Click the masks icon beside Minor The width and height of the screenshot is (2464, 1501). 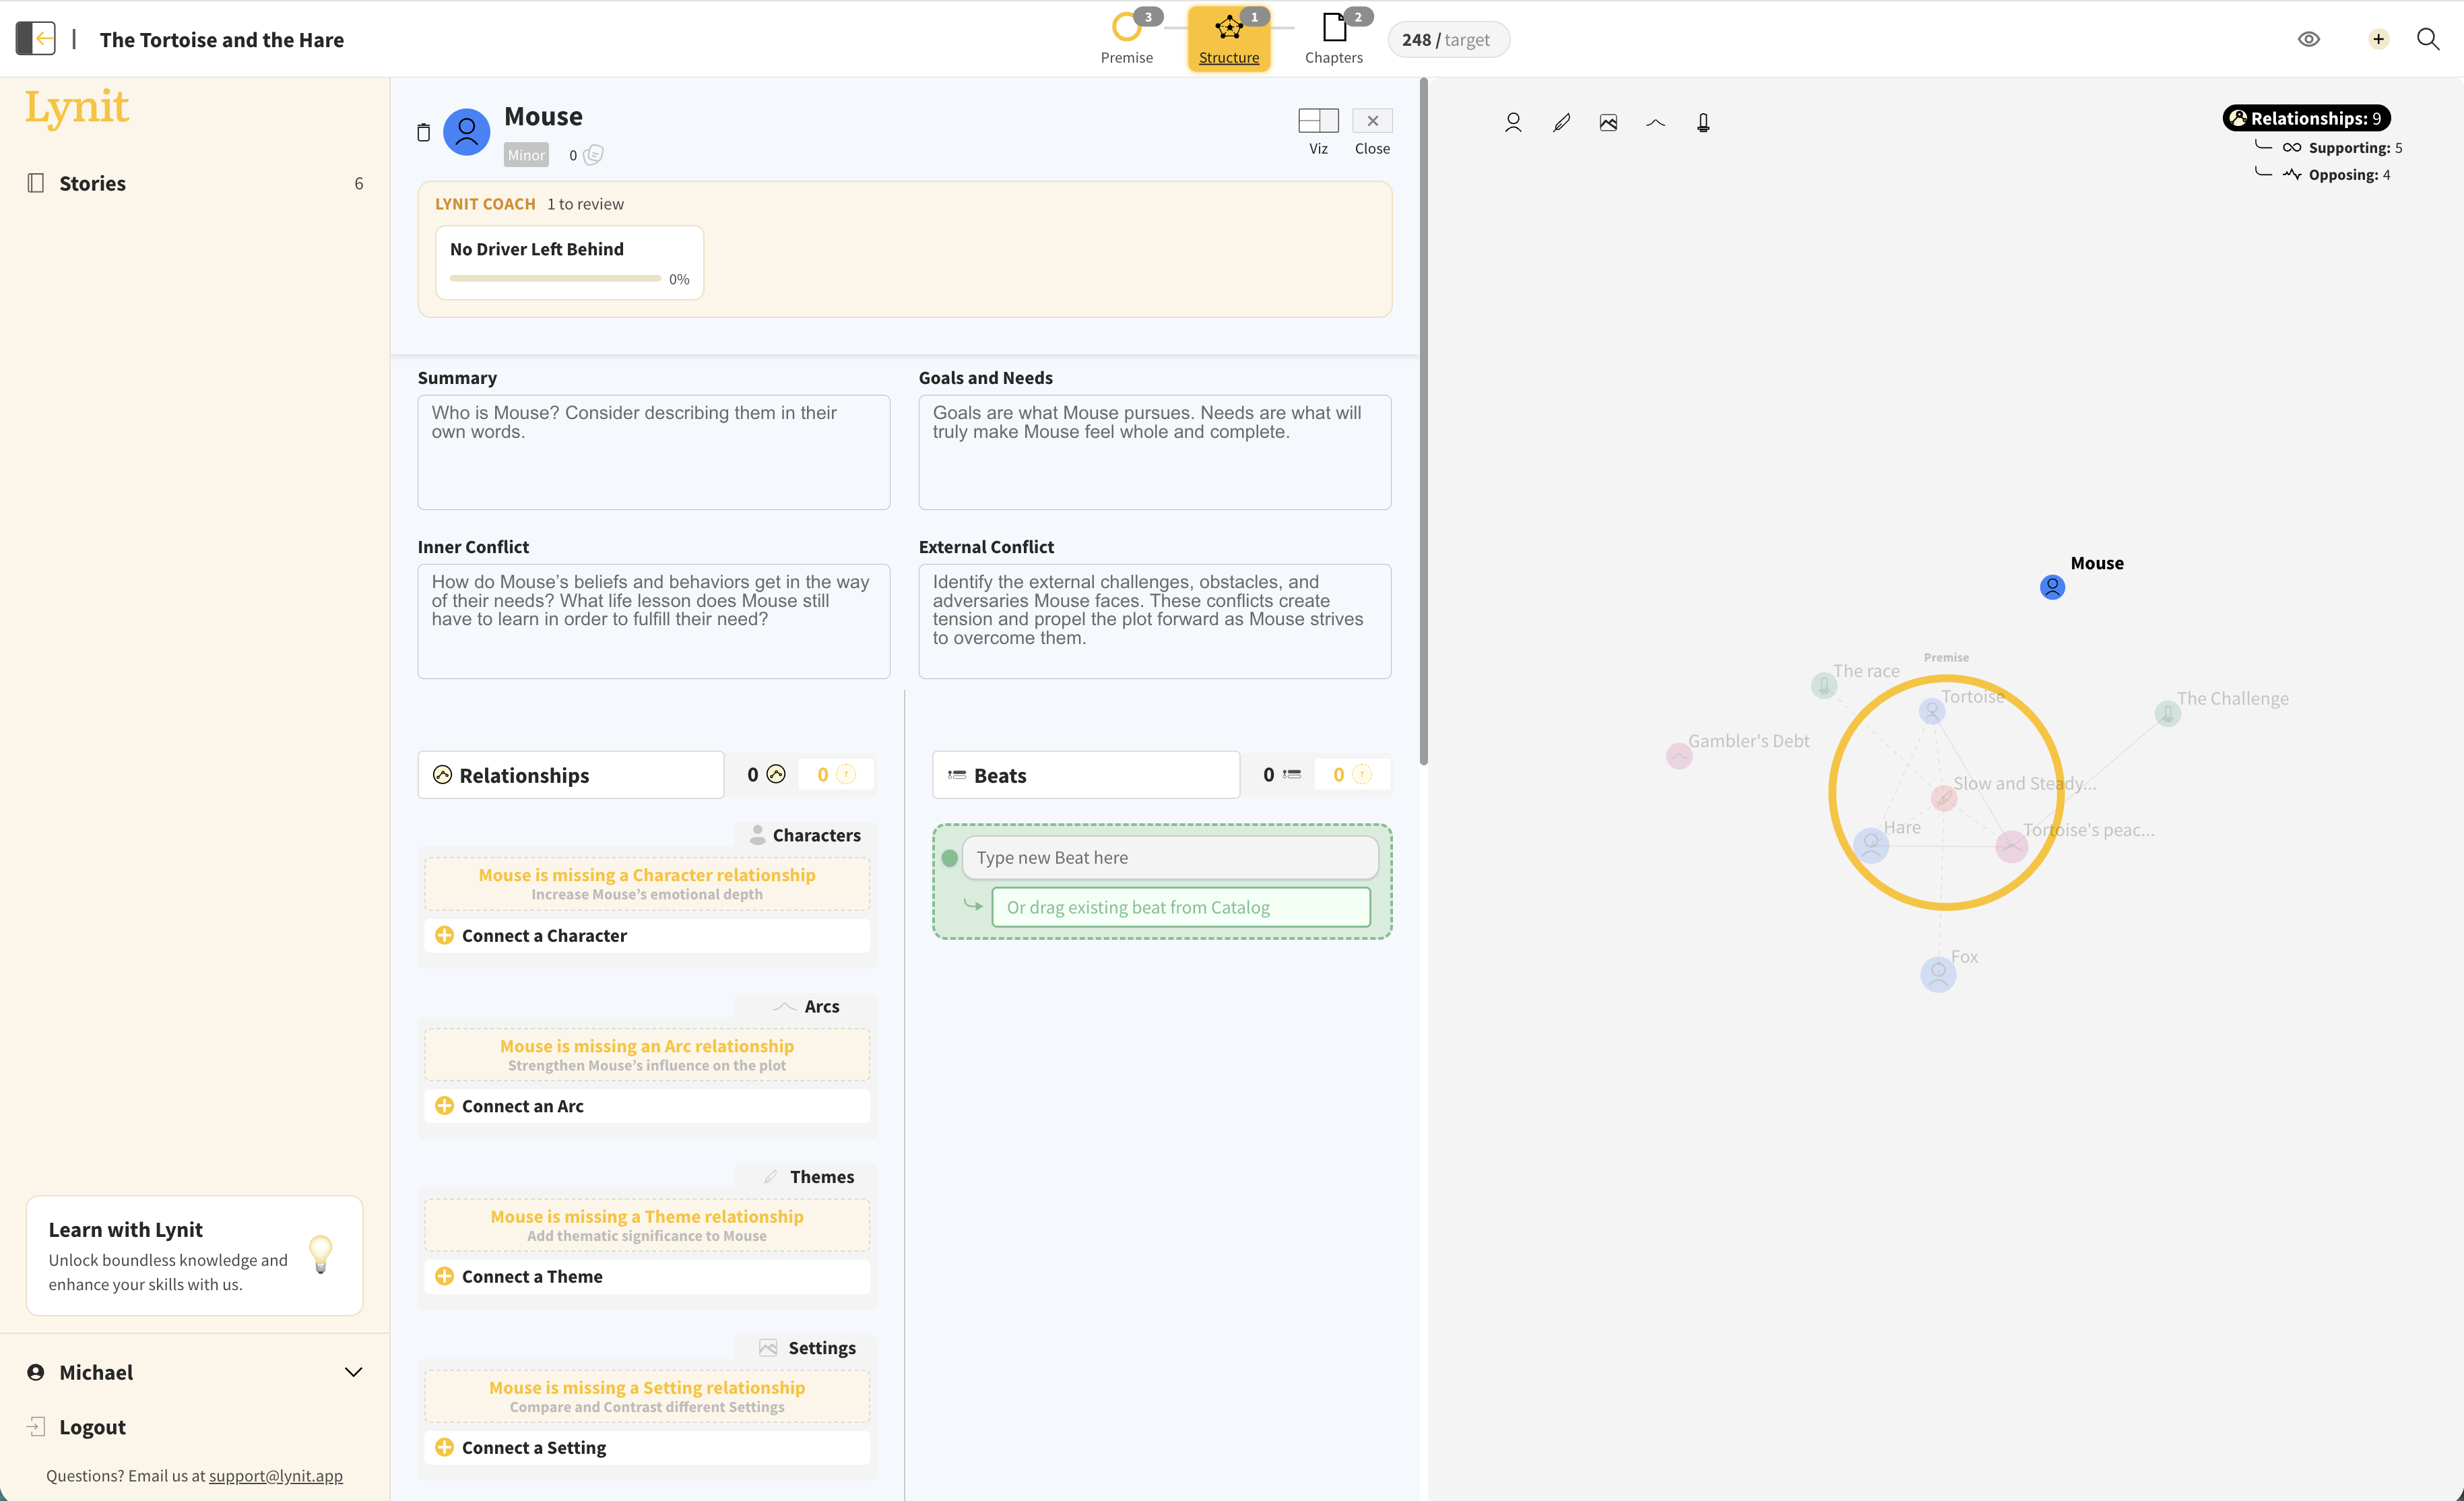594,155
